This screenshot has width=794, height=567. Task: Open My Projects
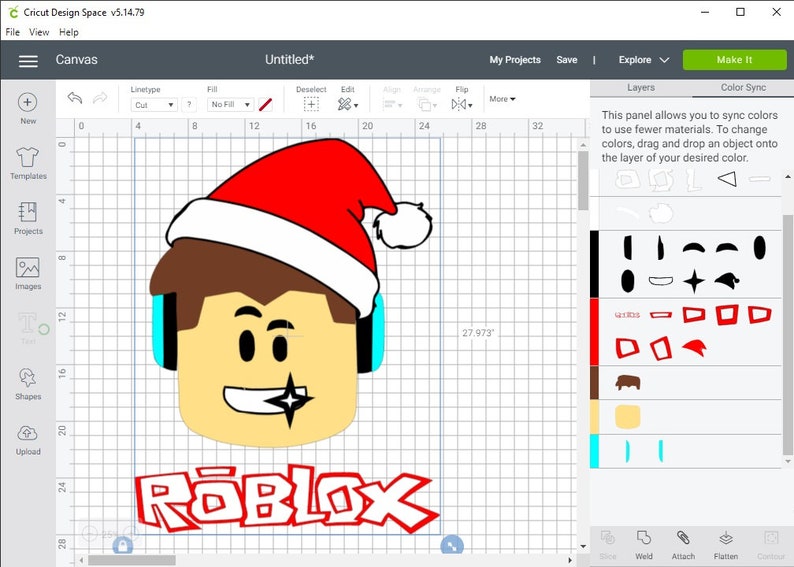point(514,60)
